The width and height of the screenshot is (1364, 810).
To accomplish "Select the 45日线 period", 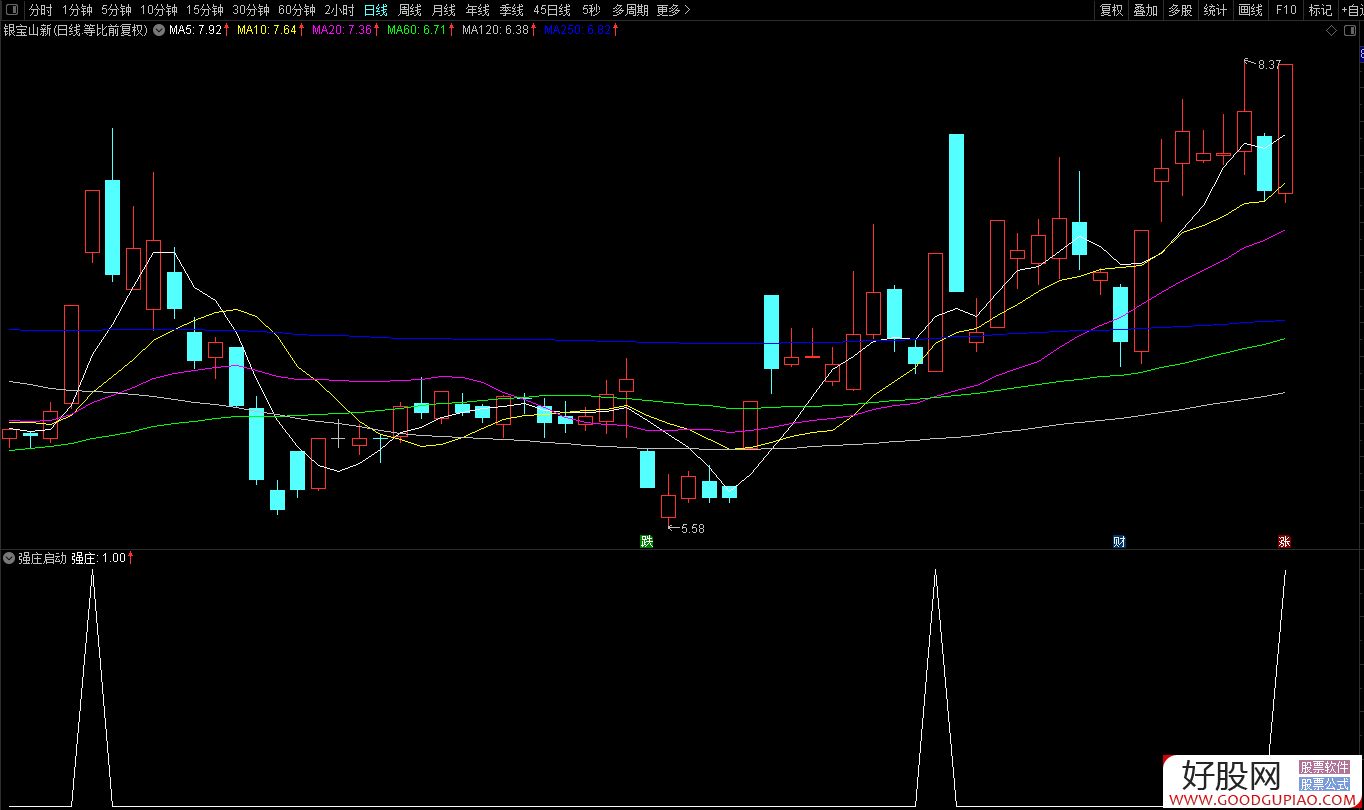I will click(x=552, y=10).
